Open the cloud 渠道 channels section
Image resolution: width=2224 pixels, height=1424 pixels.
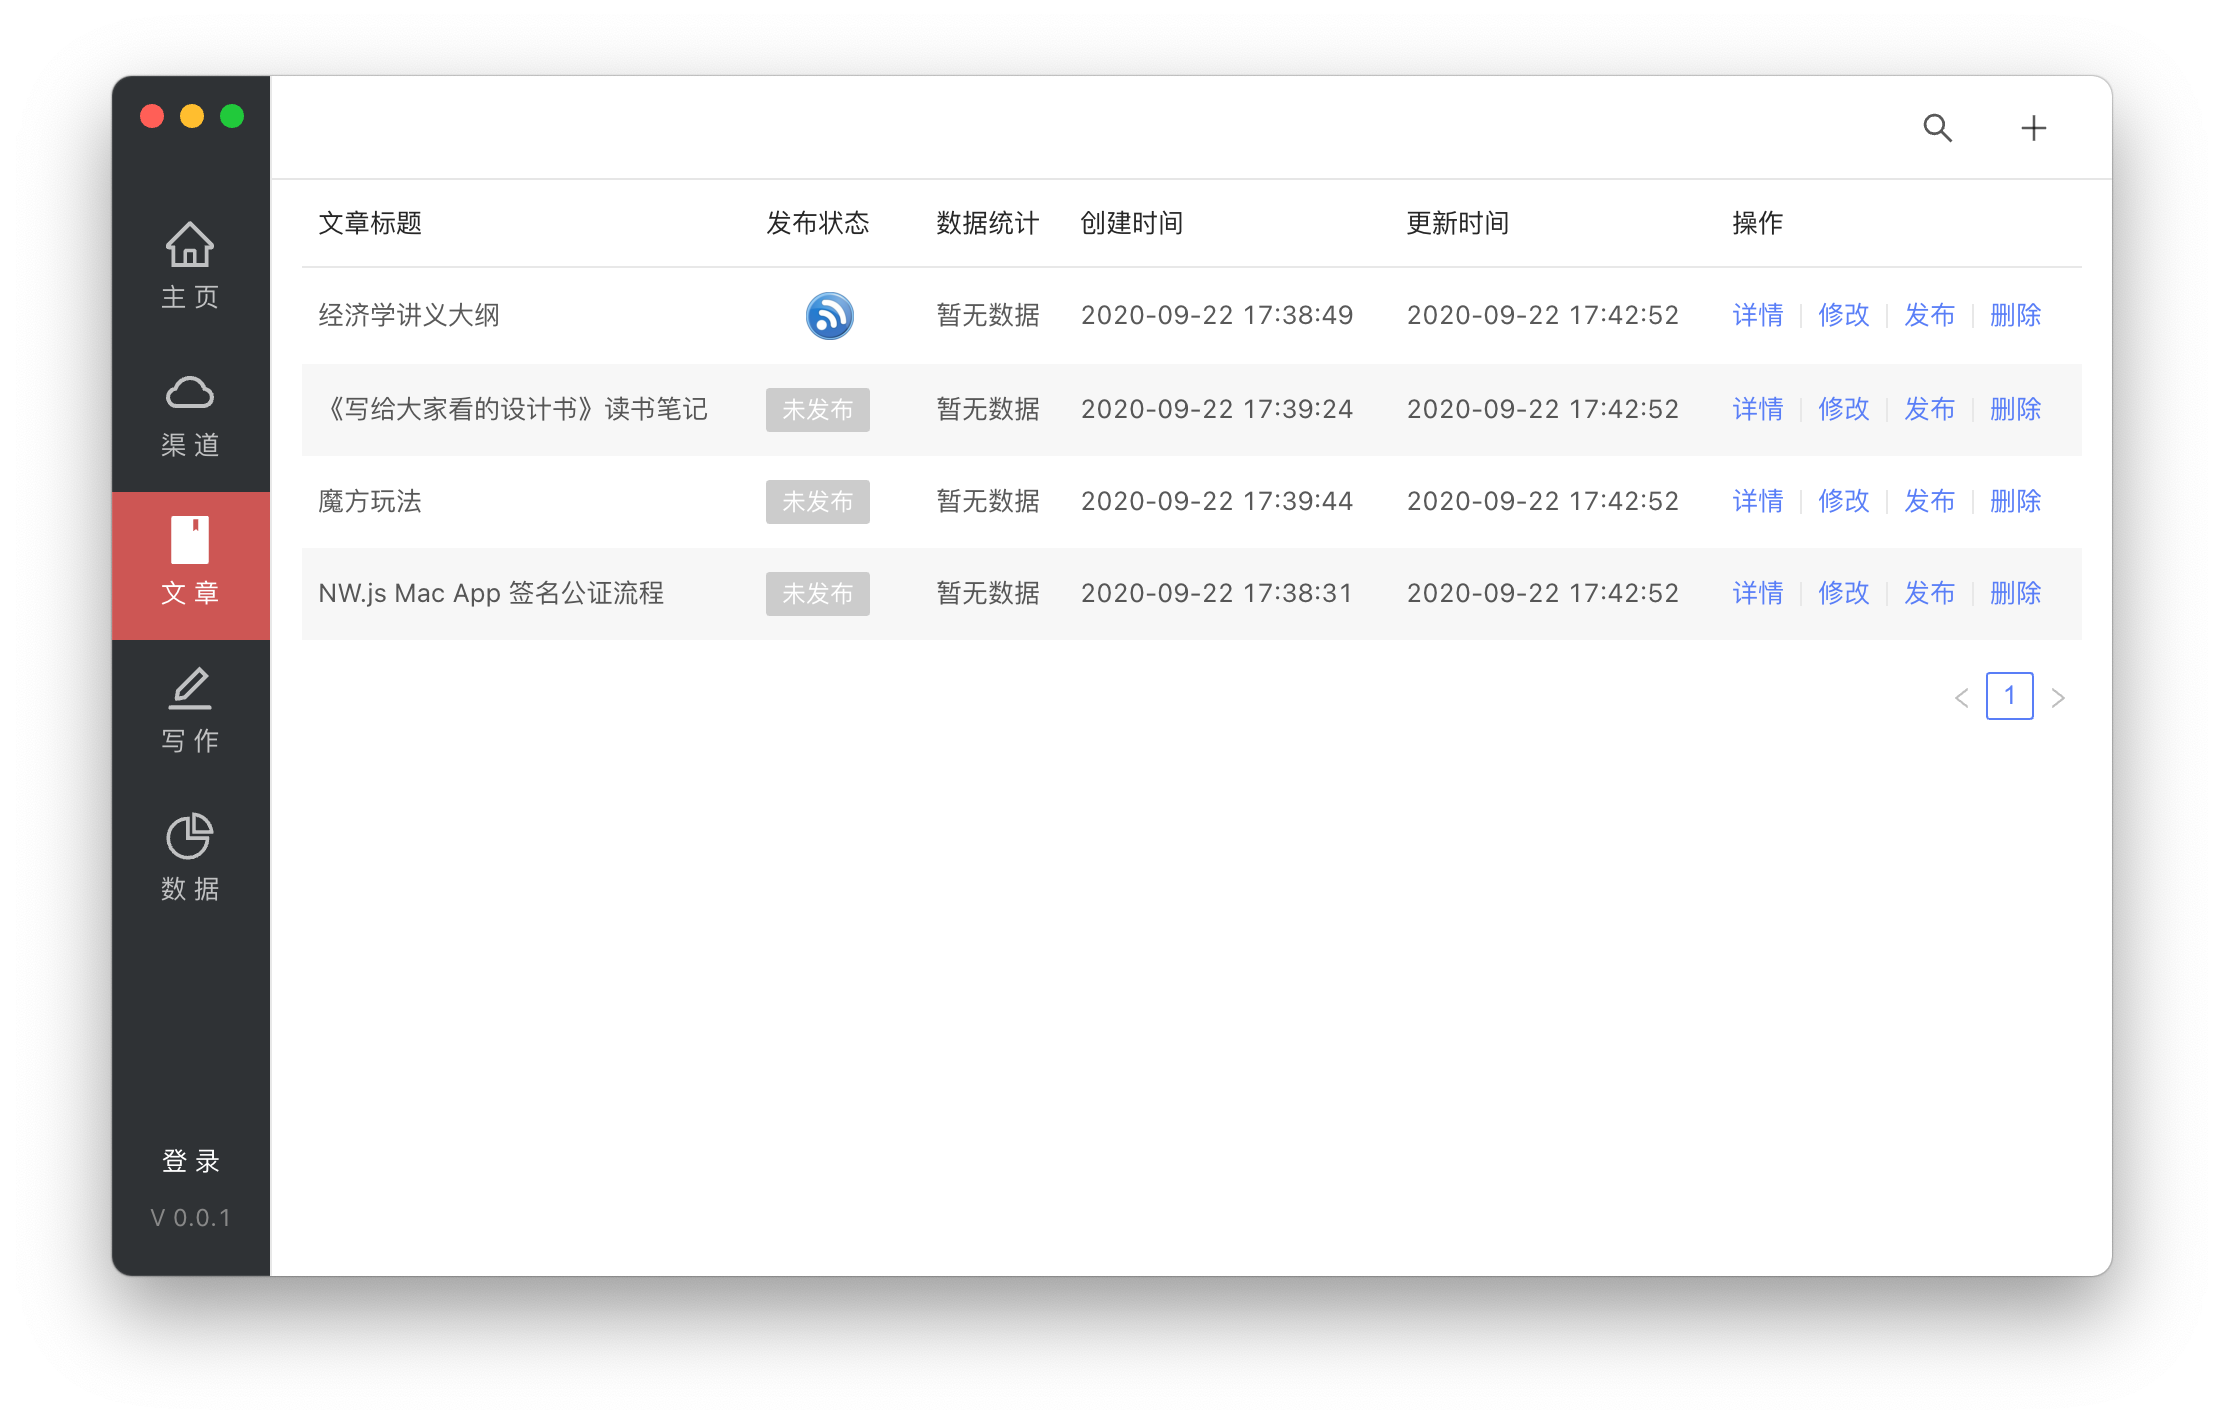pyautogui.click(x=190, y=415)
